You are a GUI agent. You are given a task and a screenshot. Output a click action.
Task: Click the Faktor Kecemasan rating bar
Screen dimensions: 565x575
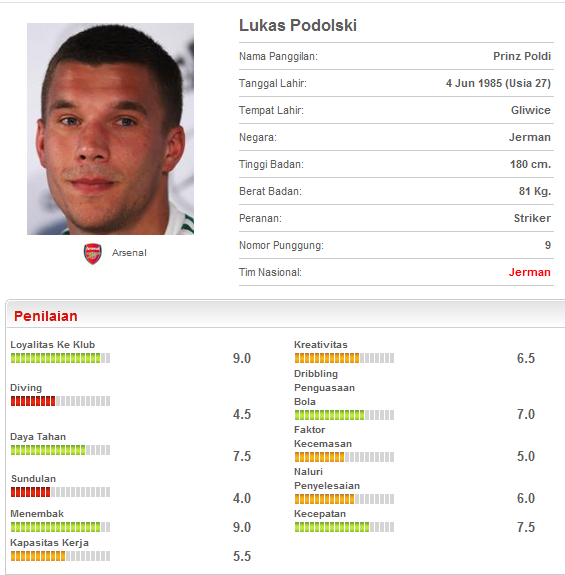tap(345, 457)
